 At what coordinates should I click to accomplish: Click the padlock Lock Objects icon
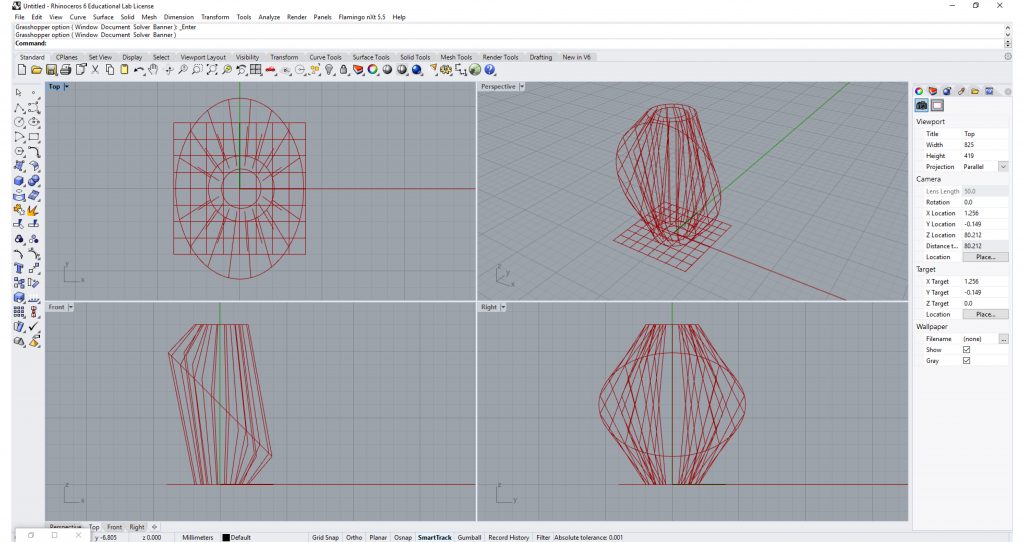pyautogui.click(x=344, y=70)
